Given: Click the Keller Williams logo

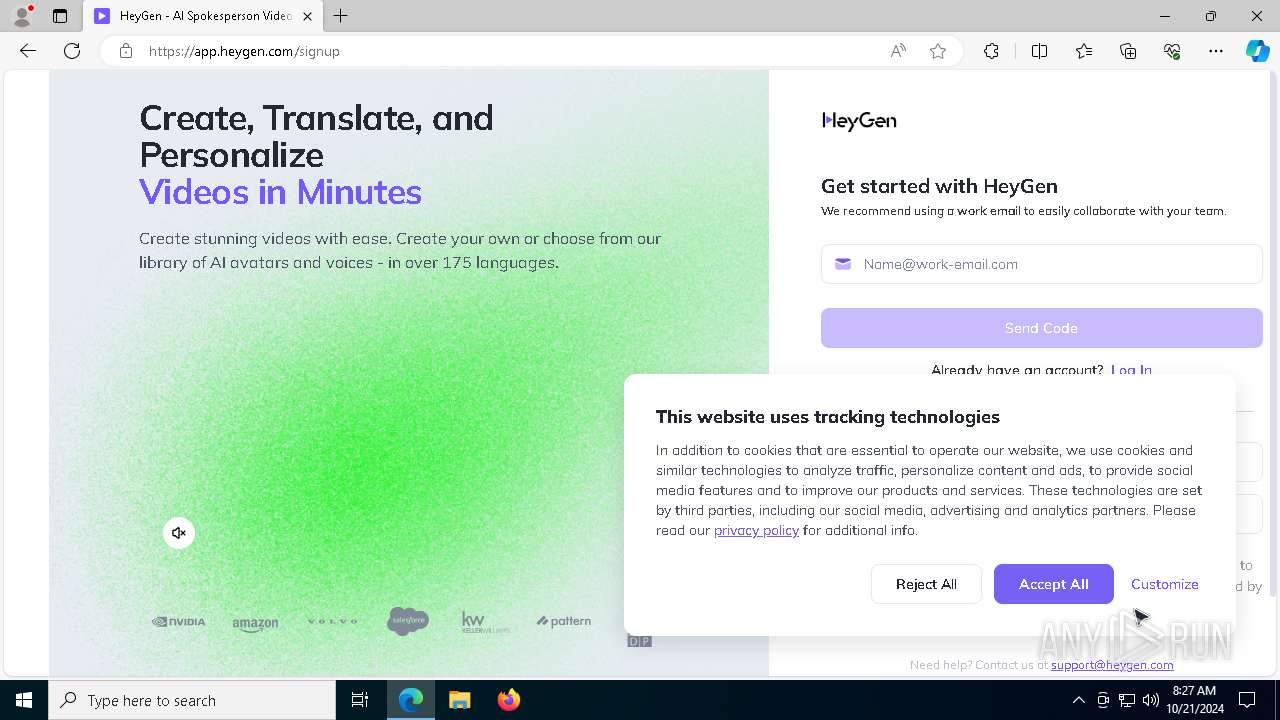Looking at the screenshot, I should coord(486,622).
